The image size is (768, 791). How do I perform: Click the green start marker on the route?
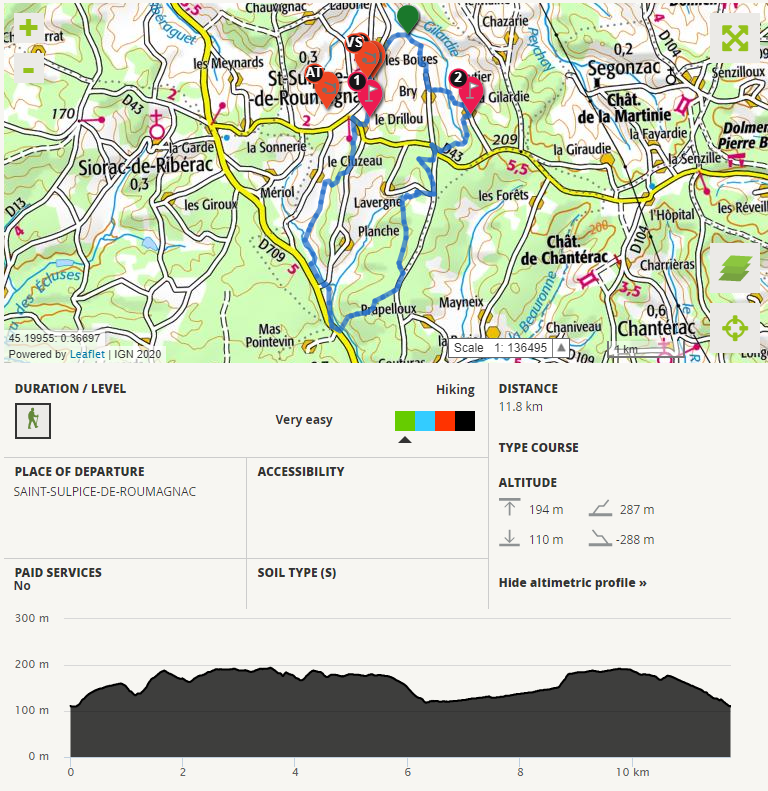pyautogui.click(x=408, y=18)
